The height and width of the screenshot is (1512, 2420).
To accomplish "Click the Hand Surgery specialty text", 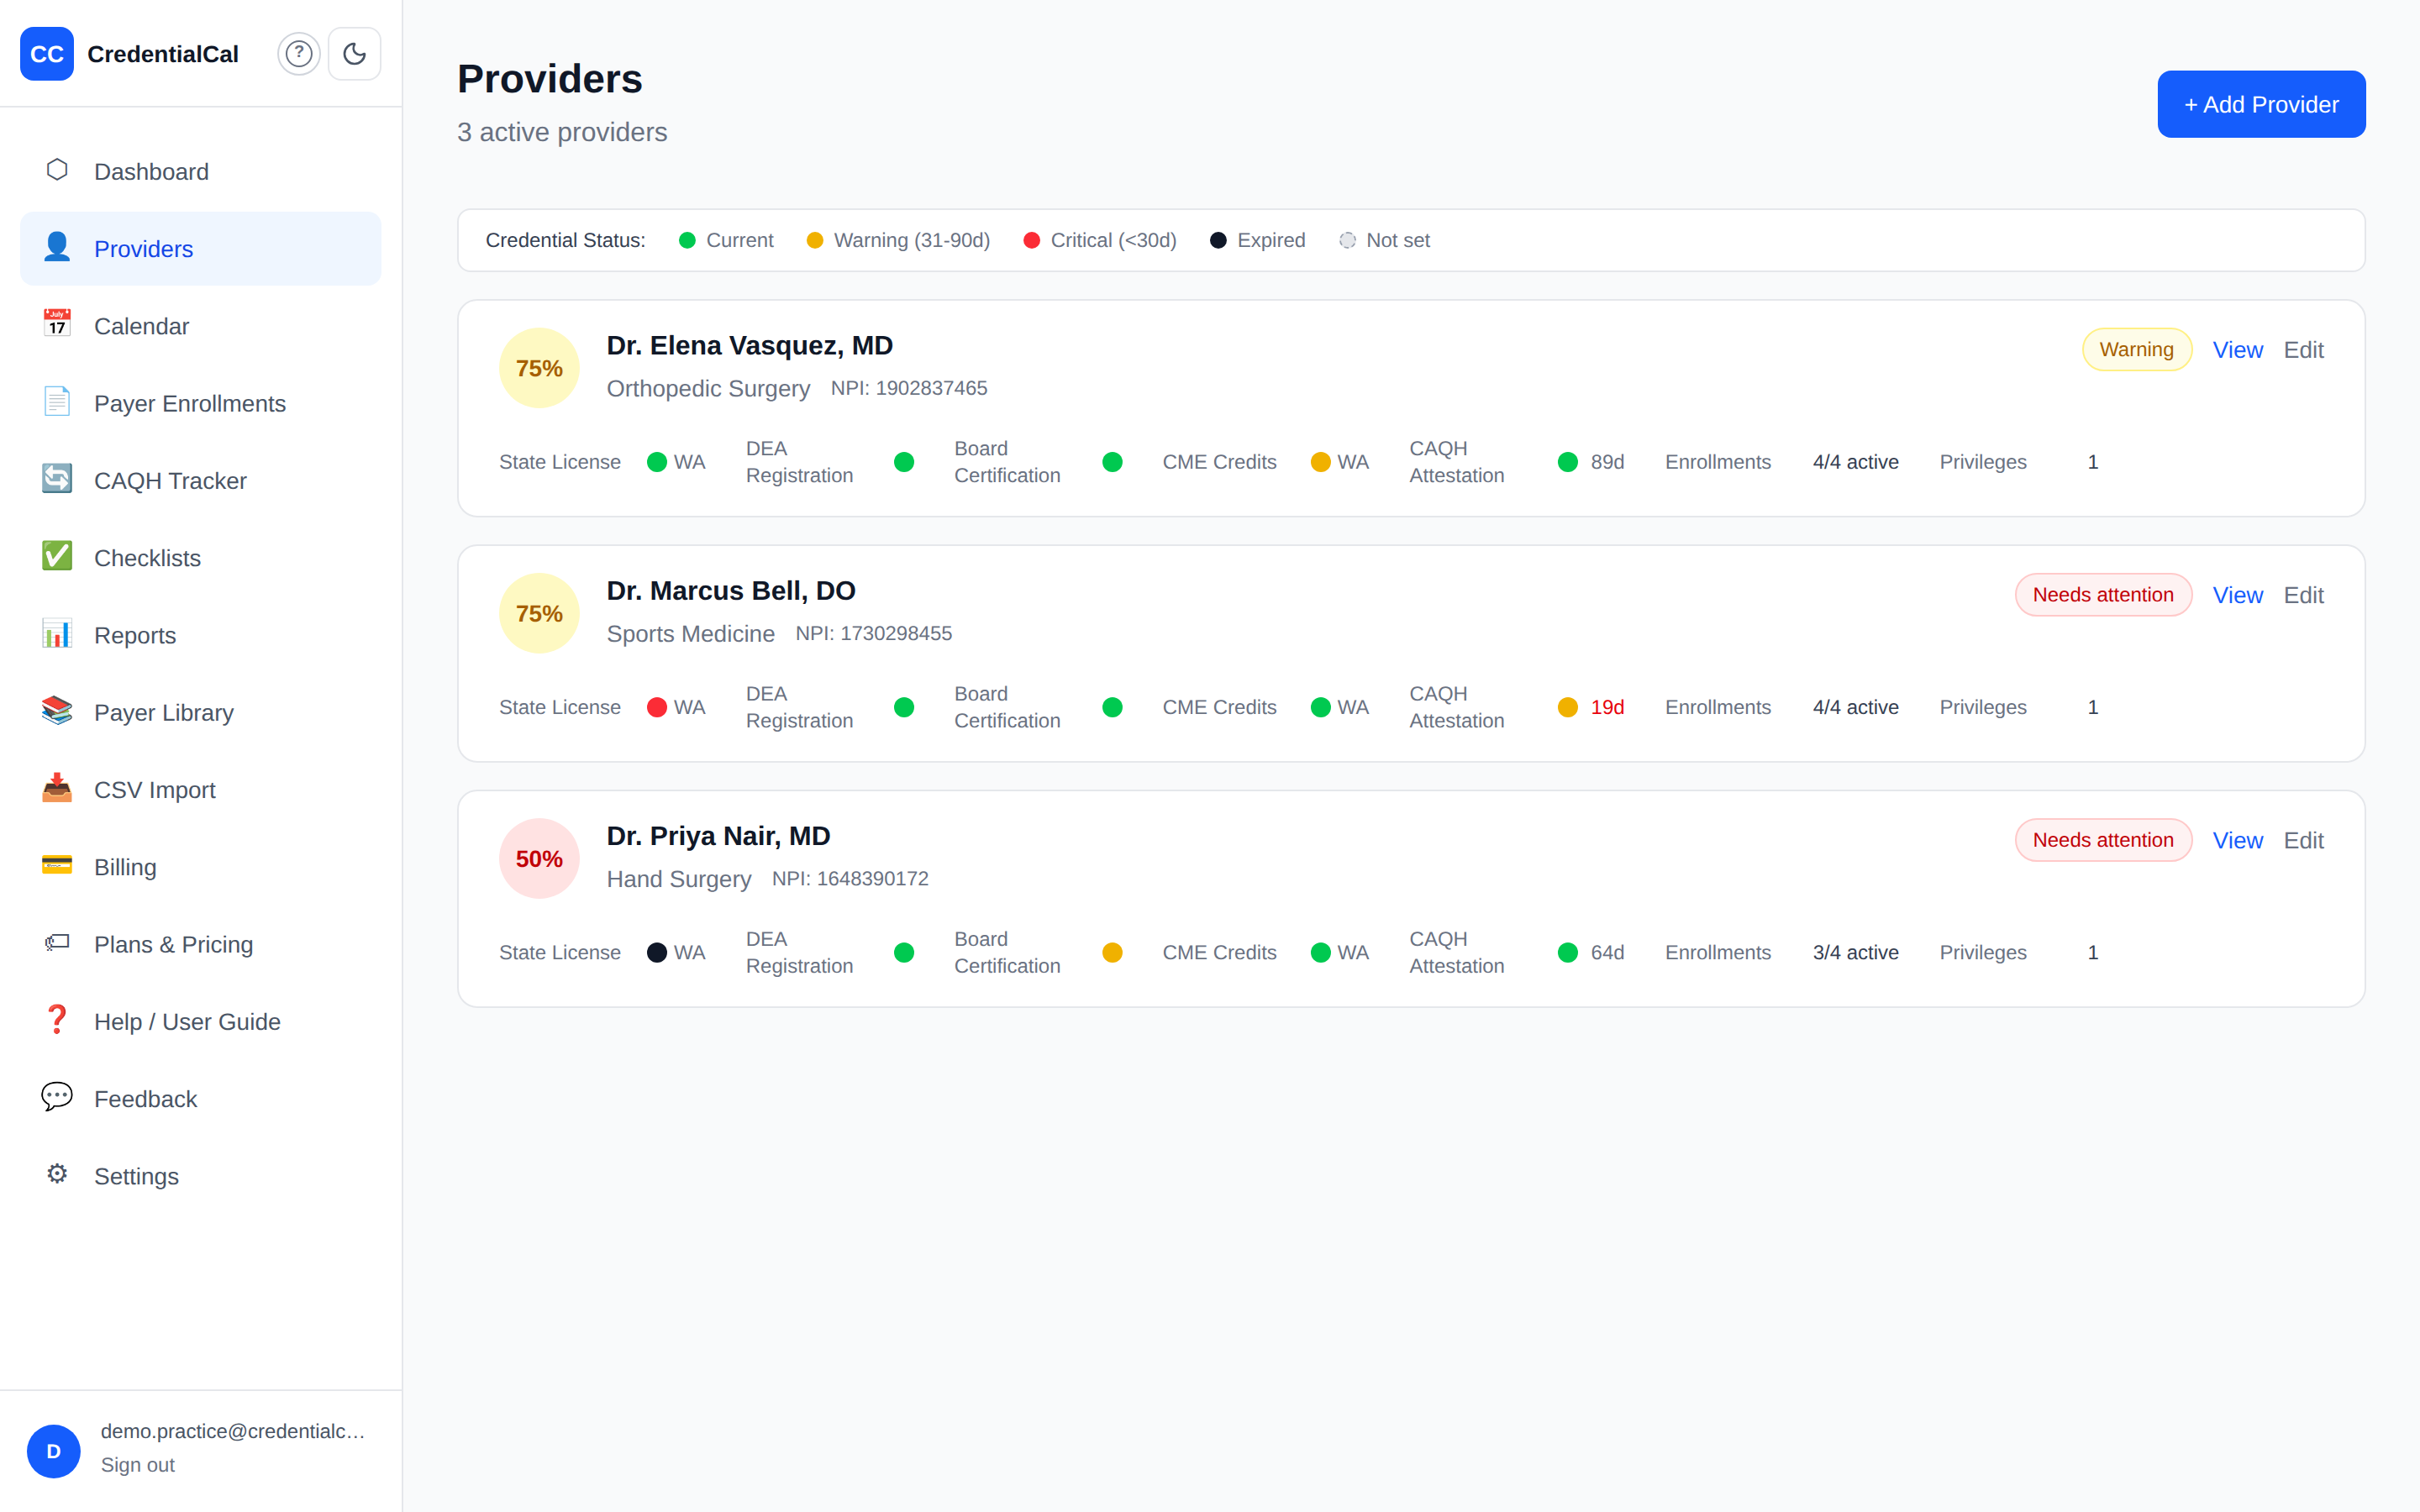I will (678, 878).
